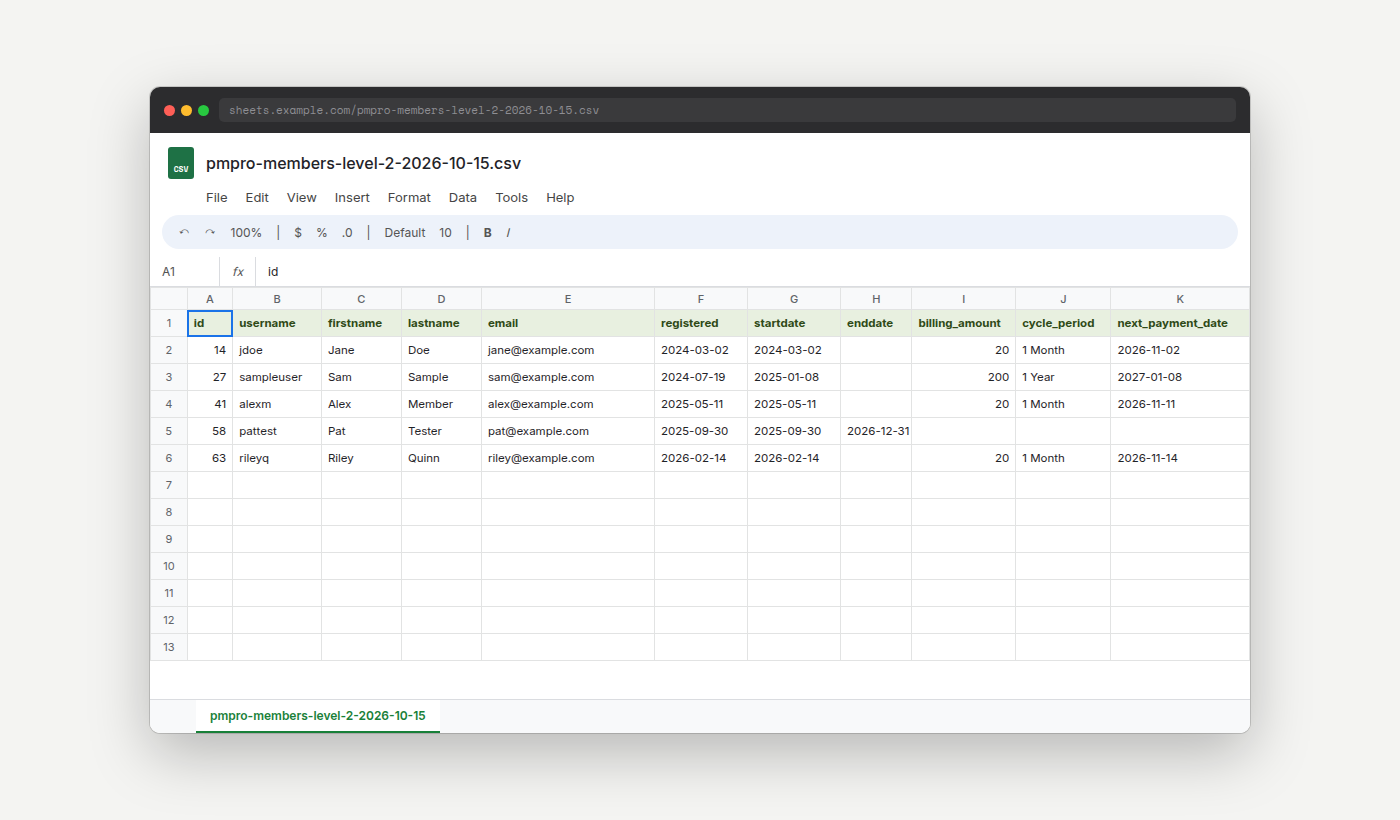The image size is (1400, 820).
Task: Click the redo arrow in toolbar
Action: point(210,233)
